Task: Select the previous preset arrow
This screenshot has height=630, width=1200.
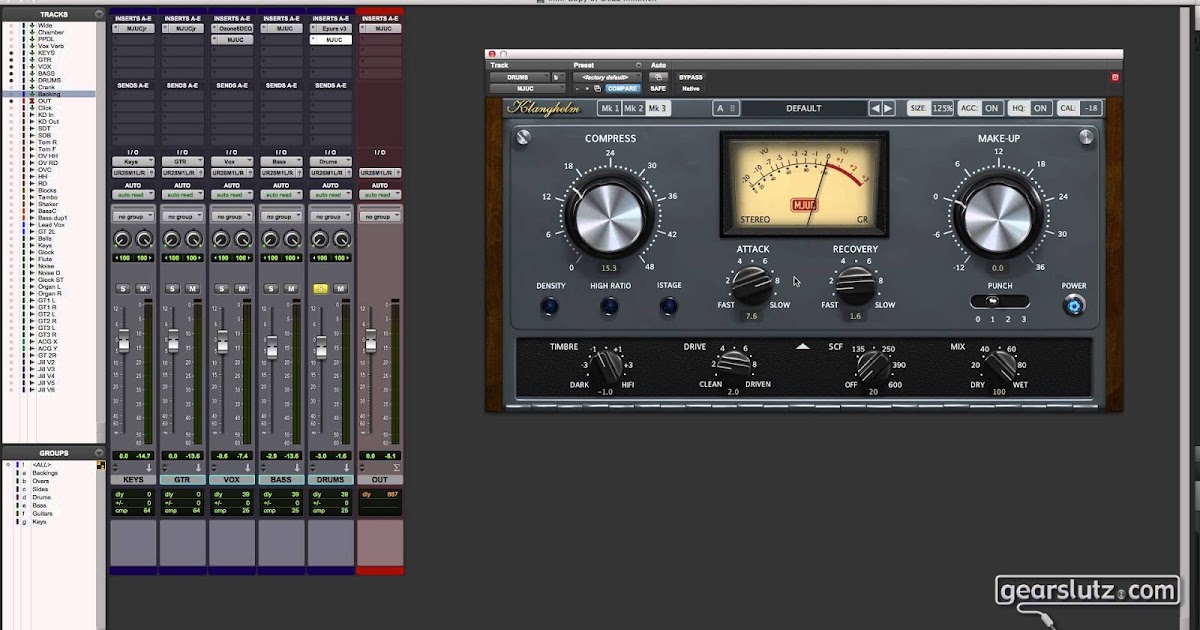Action: [875, 108]
